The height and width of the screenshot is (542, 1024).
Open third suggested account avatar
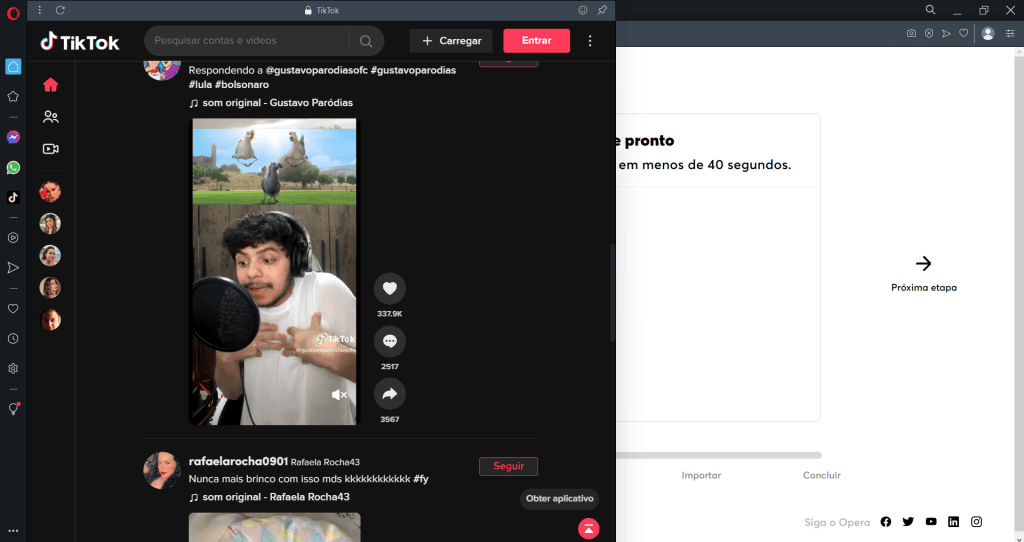tap(50, 255)
